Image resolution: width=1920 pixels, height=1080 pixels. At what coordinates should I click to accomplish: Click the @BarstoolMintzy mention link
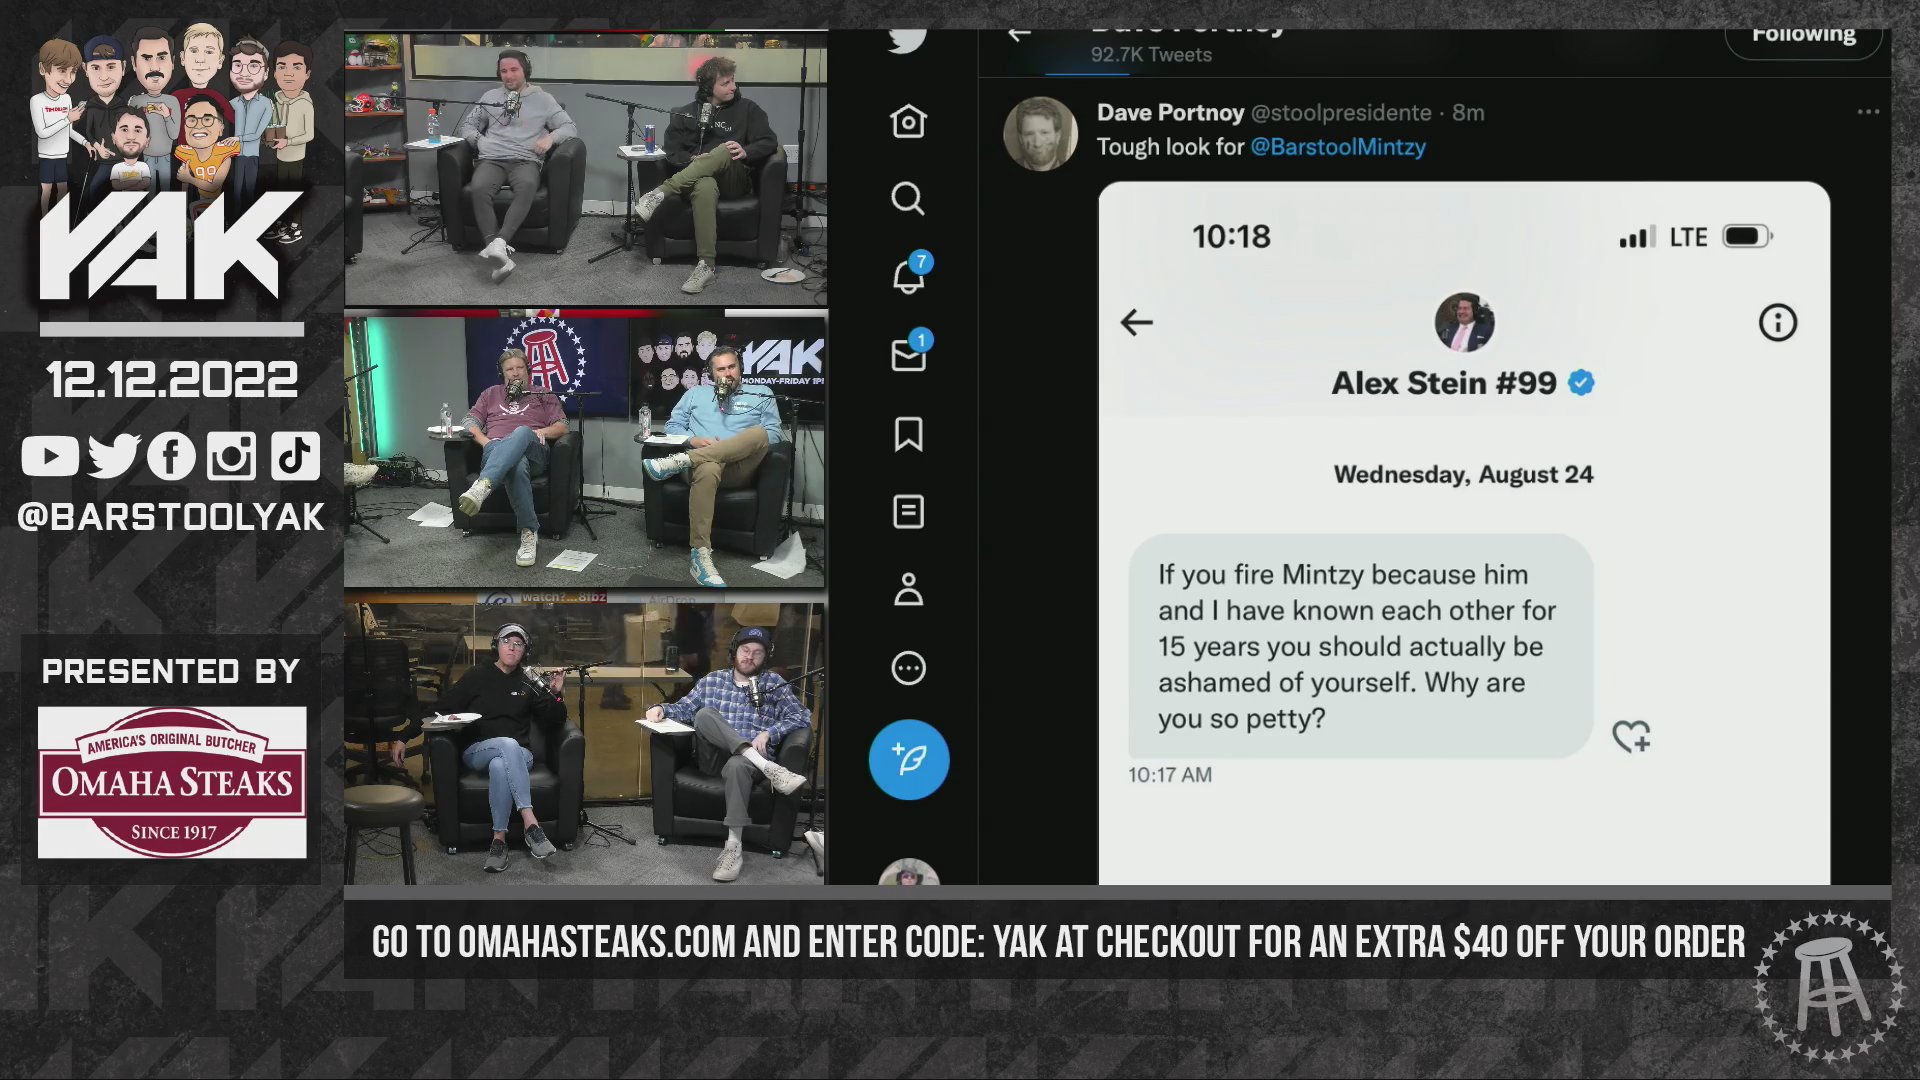point(1338,147)
